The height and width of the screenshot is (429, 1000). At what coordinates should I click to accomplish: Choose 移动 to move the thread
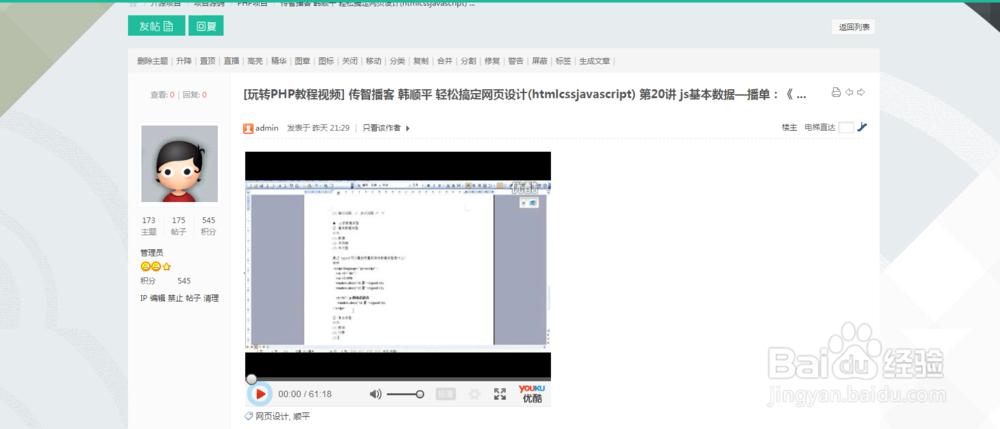tap(373, 61)
